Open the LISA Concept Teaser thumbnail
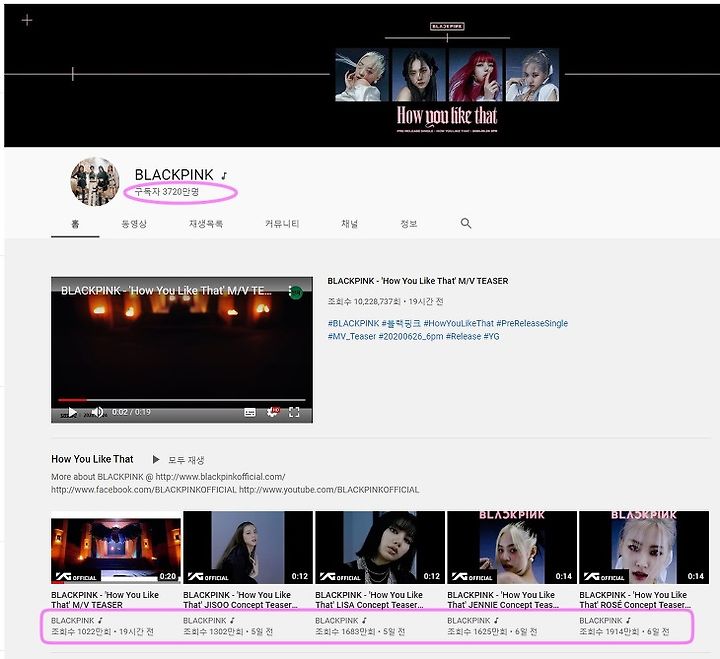 [x=380, y=547]
